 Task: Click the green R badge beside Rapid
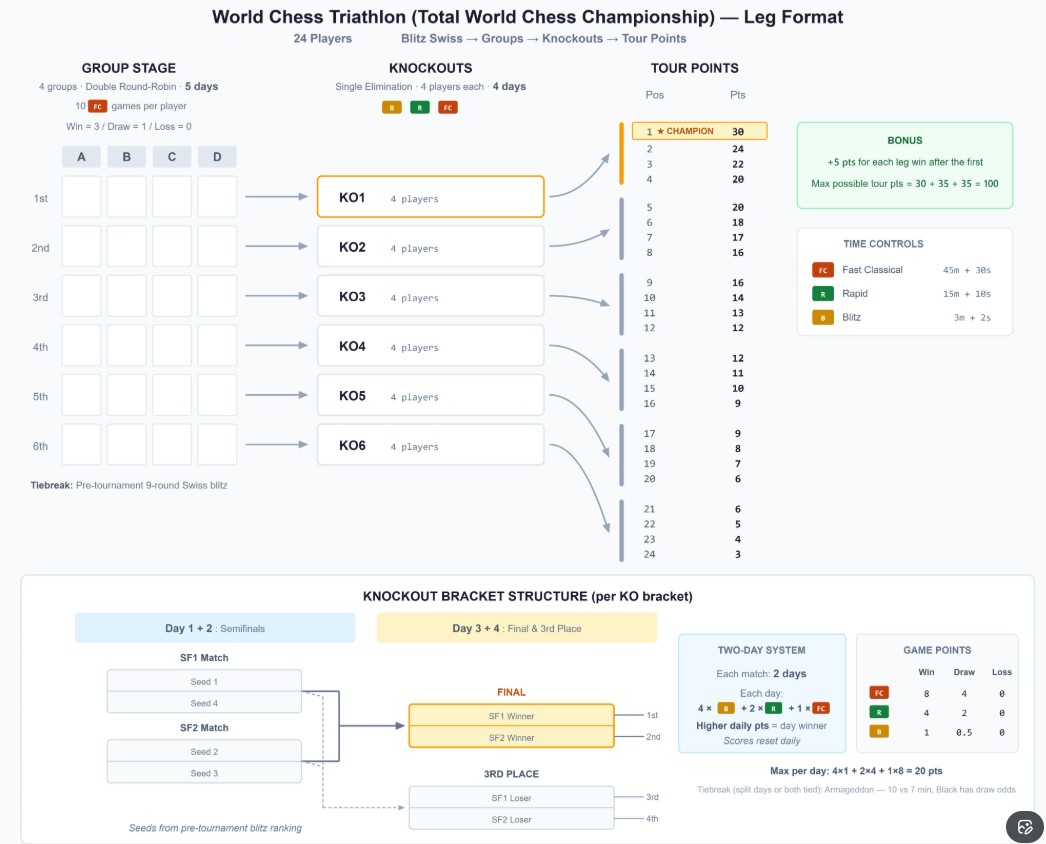coord(822,294)
